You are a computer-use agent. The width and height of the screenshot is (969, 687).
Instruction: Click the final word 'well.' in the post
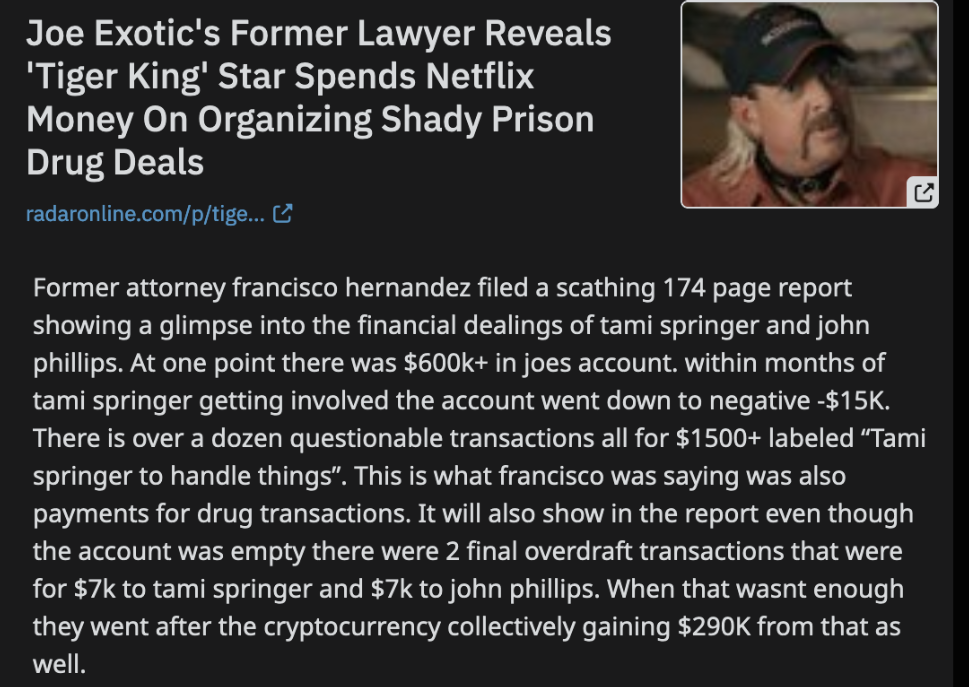click(59, 665)
